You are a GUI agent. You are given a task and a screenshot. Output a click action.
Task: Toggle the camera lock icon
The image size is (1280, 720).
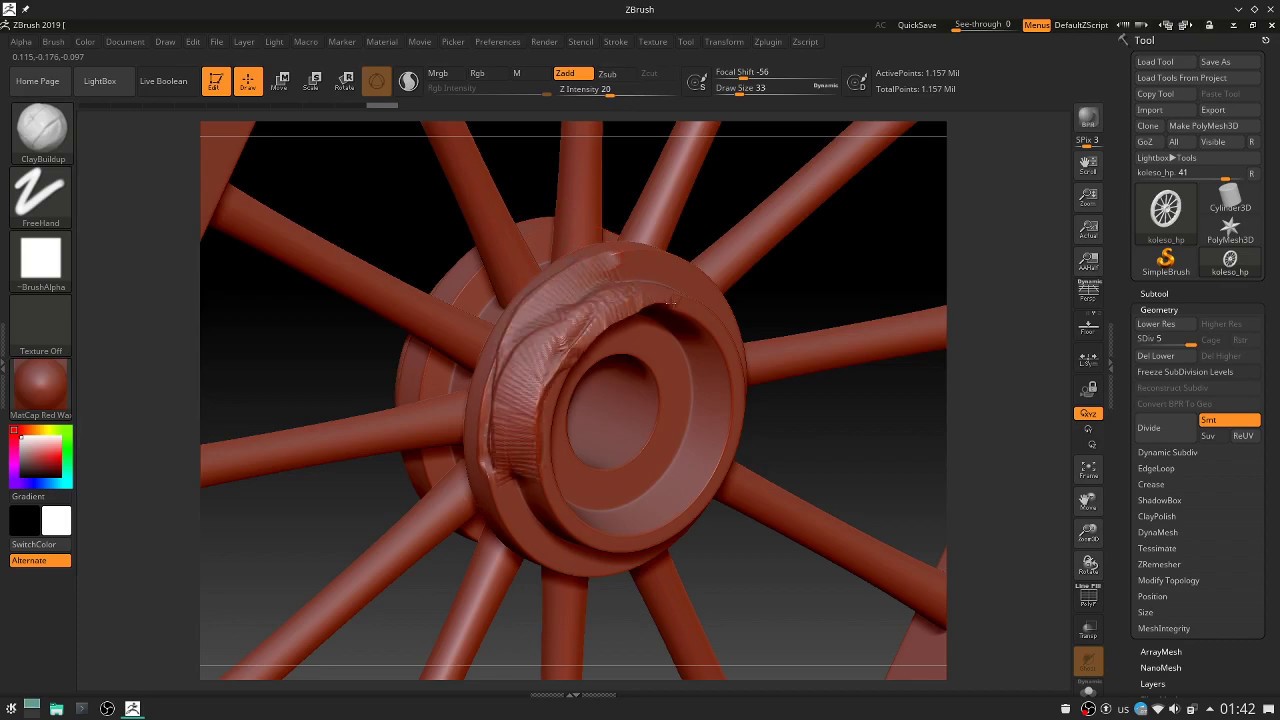click(x=1088, y=389)
